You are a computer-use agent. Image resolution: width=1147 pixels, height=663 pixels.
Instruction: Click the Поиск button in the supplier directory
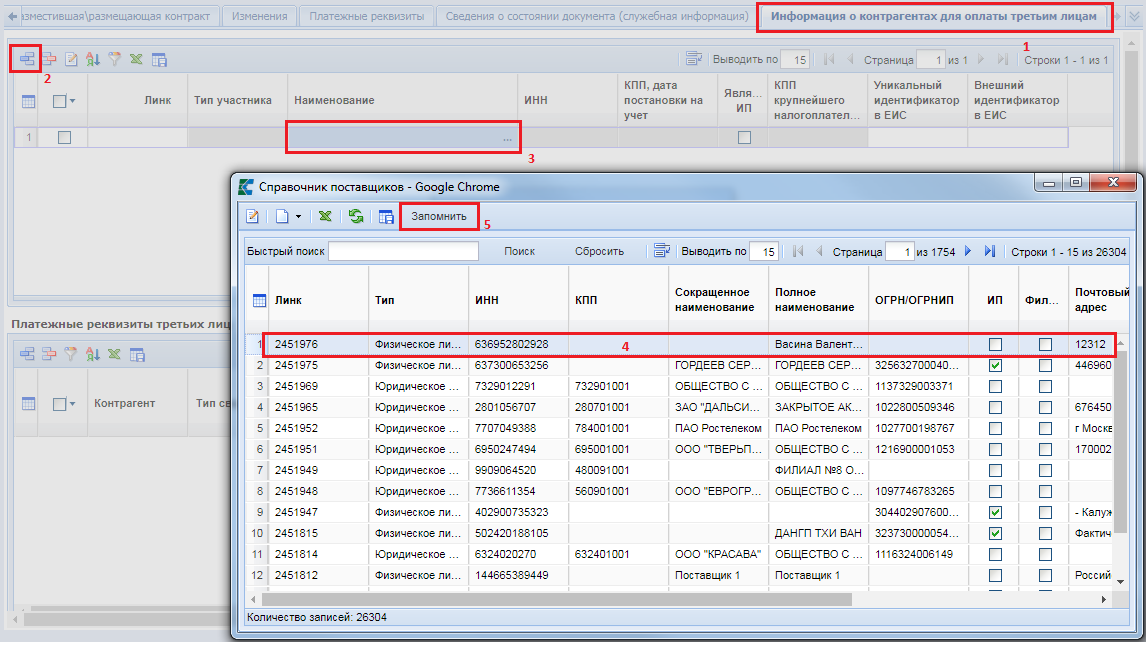point(519,251)
